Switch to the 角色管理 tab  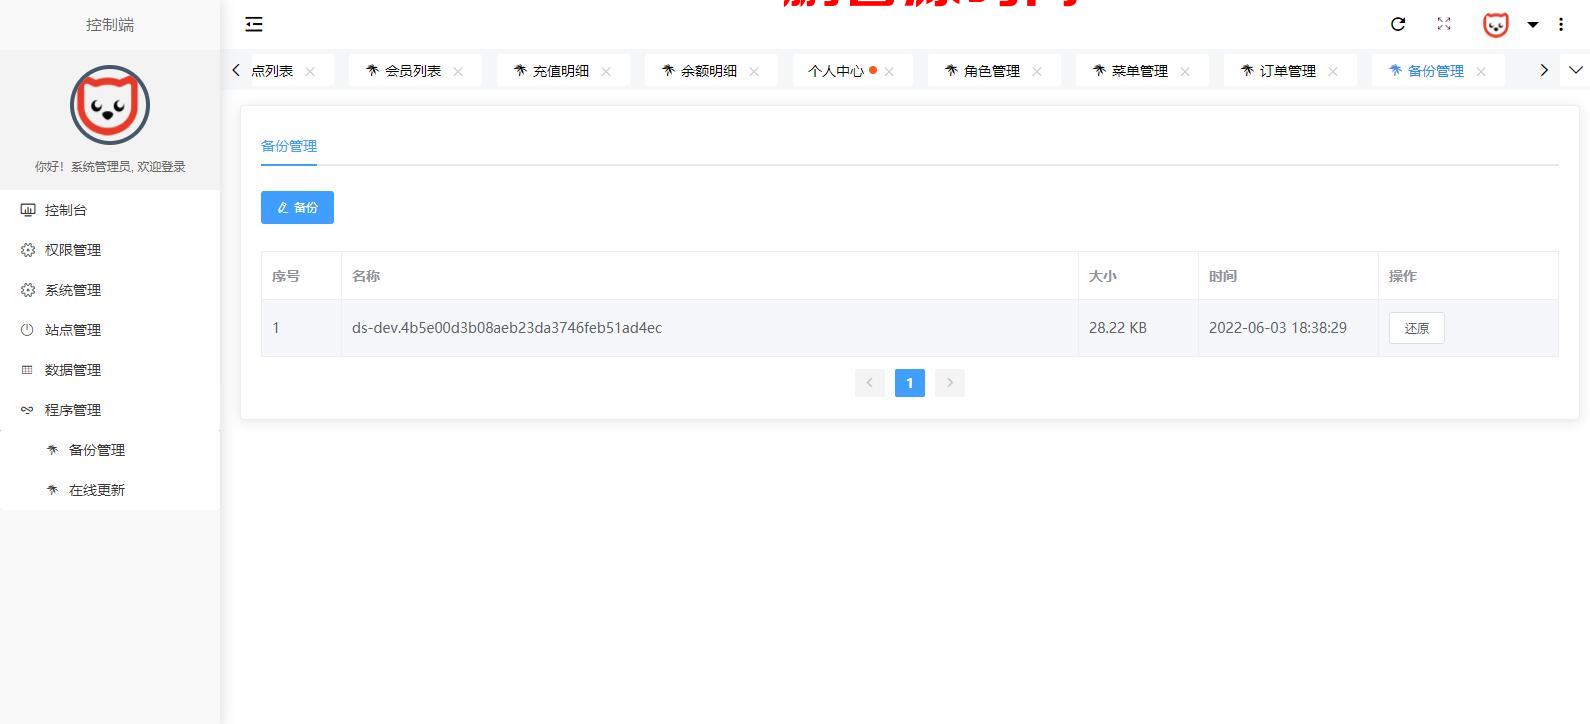coord(992,71)
